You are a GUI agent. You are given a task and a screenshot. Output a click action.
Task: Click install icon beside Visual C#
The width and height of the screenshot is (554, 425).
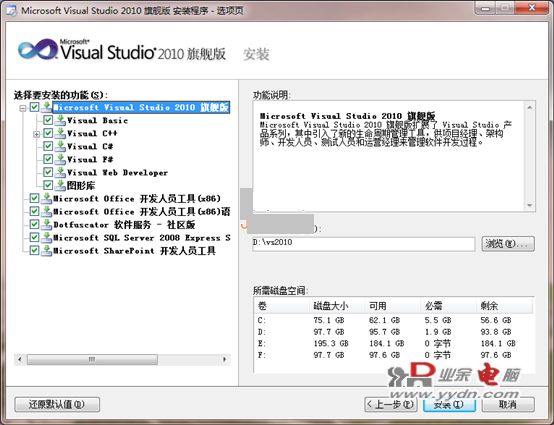coord(60,147)
